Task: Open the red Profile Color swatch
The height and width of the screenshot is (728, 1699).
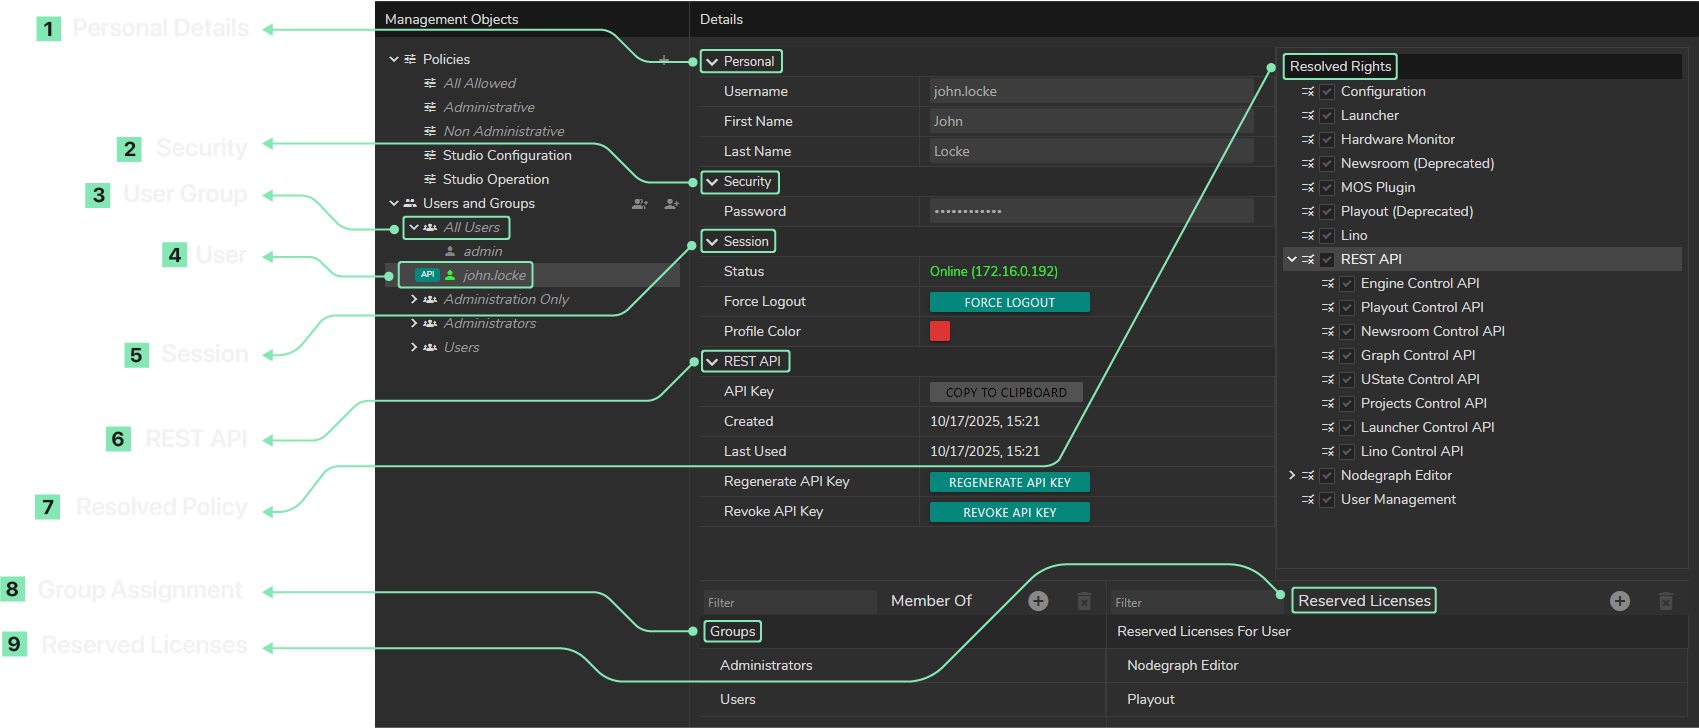Action: point(940,331)
